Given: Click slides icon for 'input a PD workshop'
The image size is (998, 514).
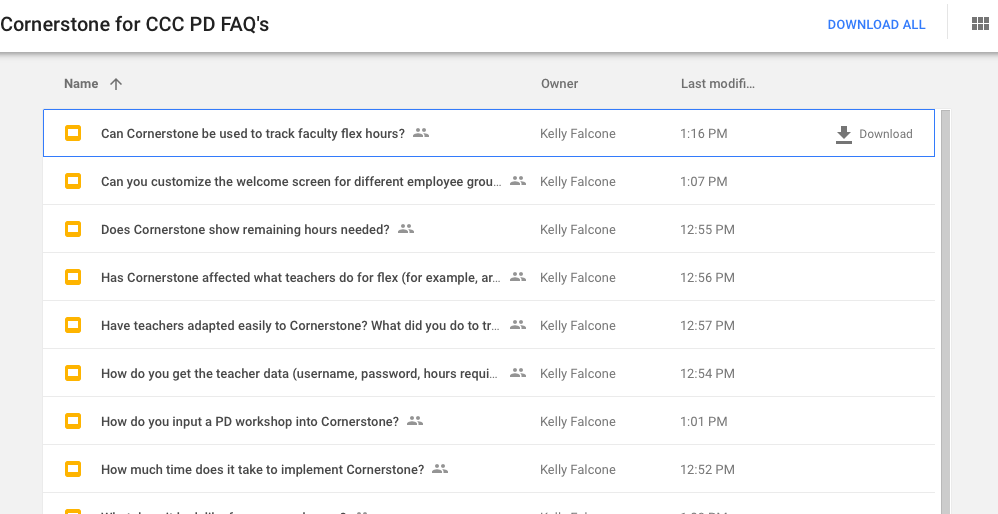Looking at the screenshot, I should (x=73, y=421).
